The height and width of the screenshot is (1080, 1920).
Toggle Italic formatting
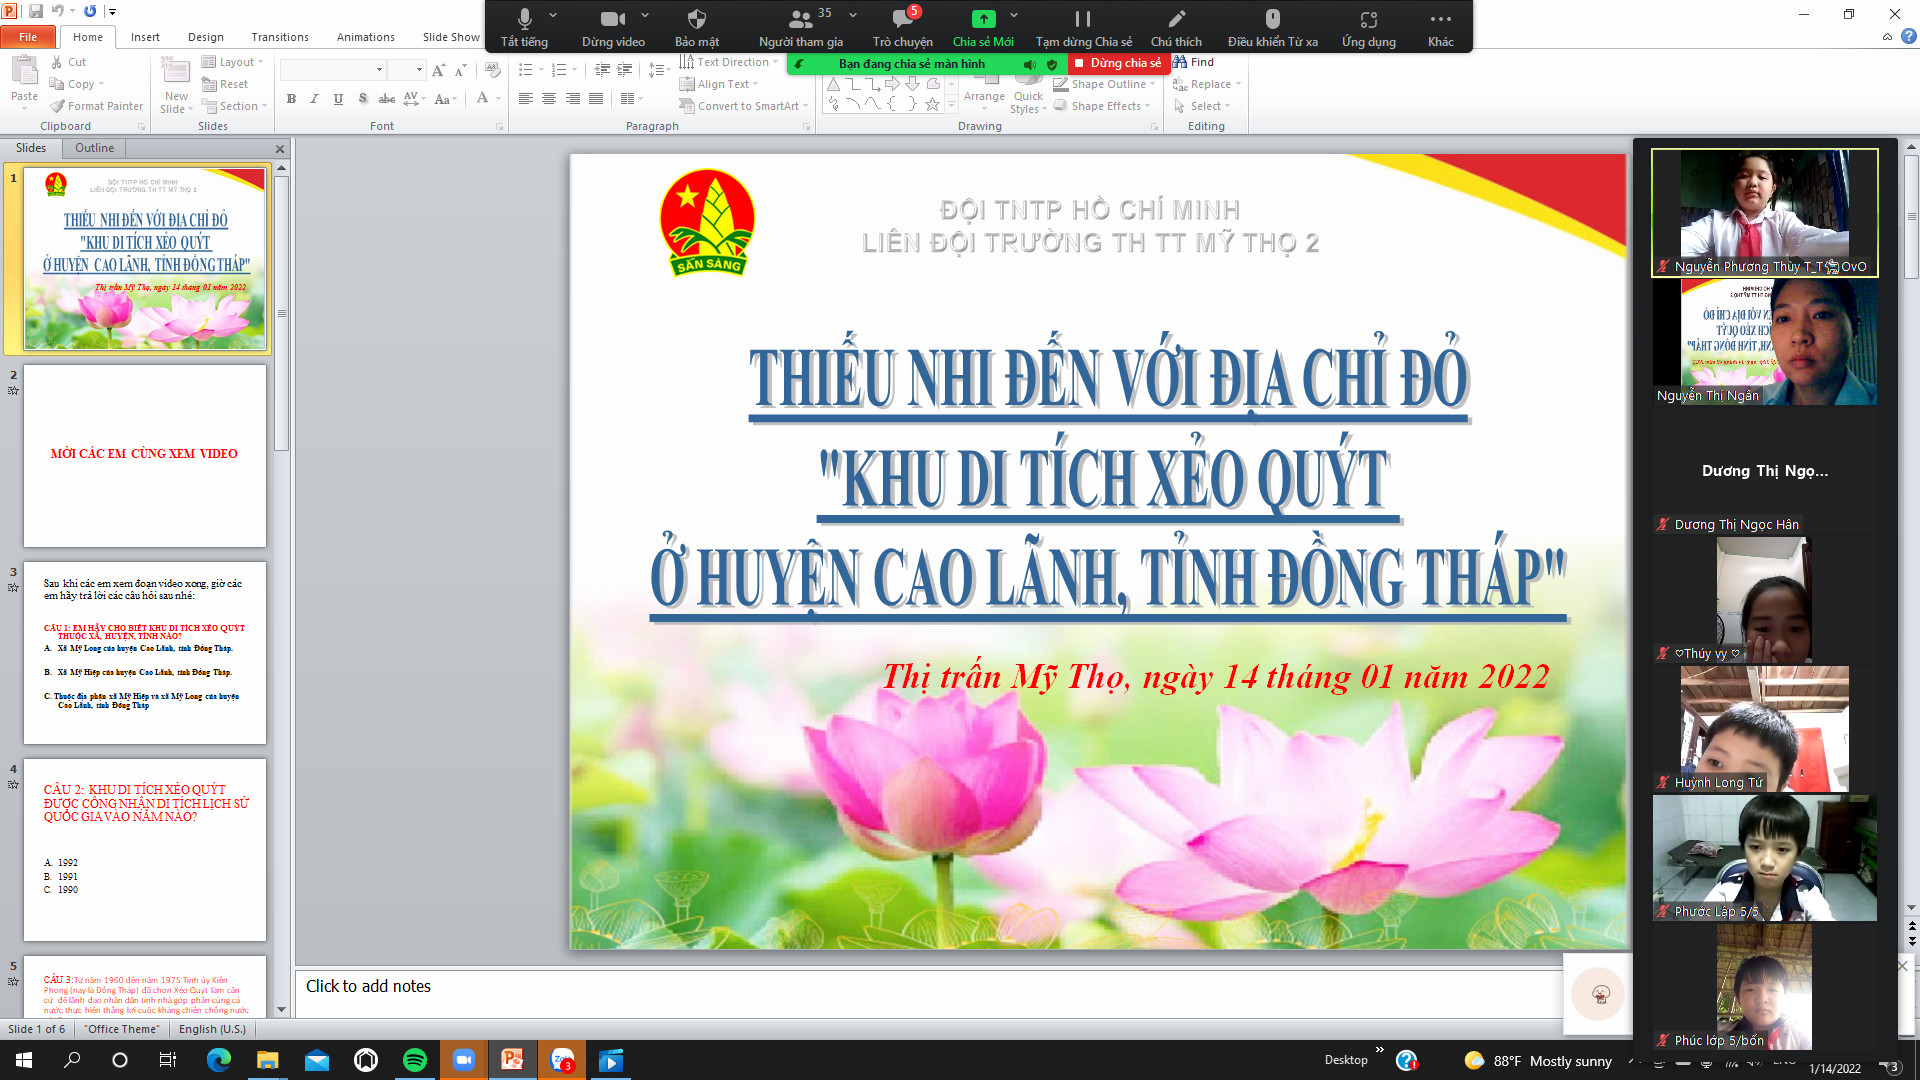pos(314,99)
